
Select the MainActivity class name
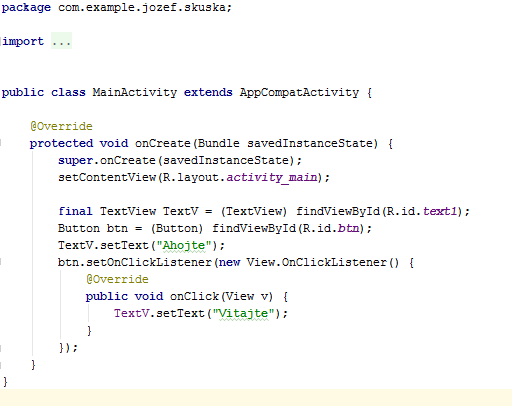(x=135, y=92)
